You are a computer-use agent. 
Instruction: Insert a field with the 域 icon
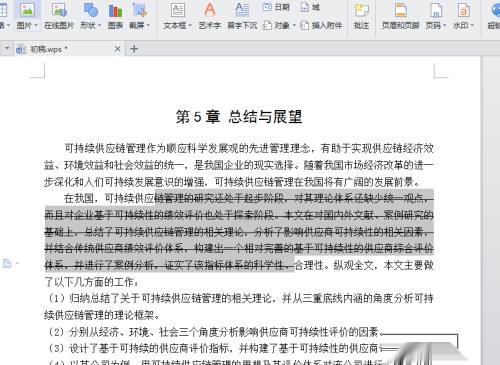point(310,7)
